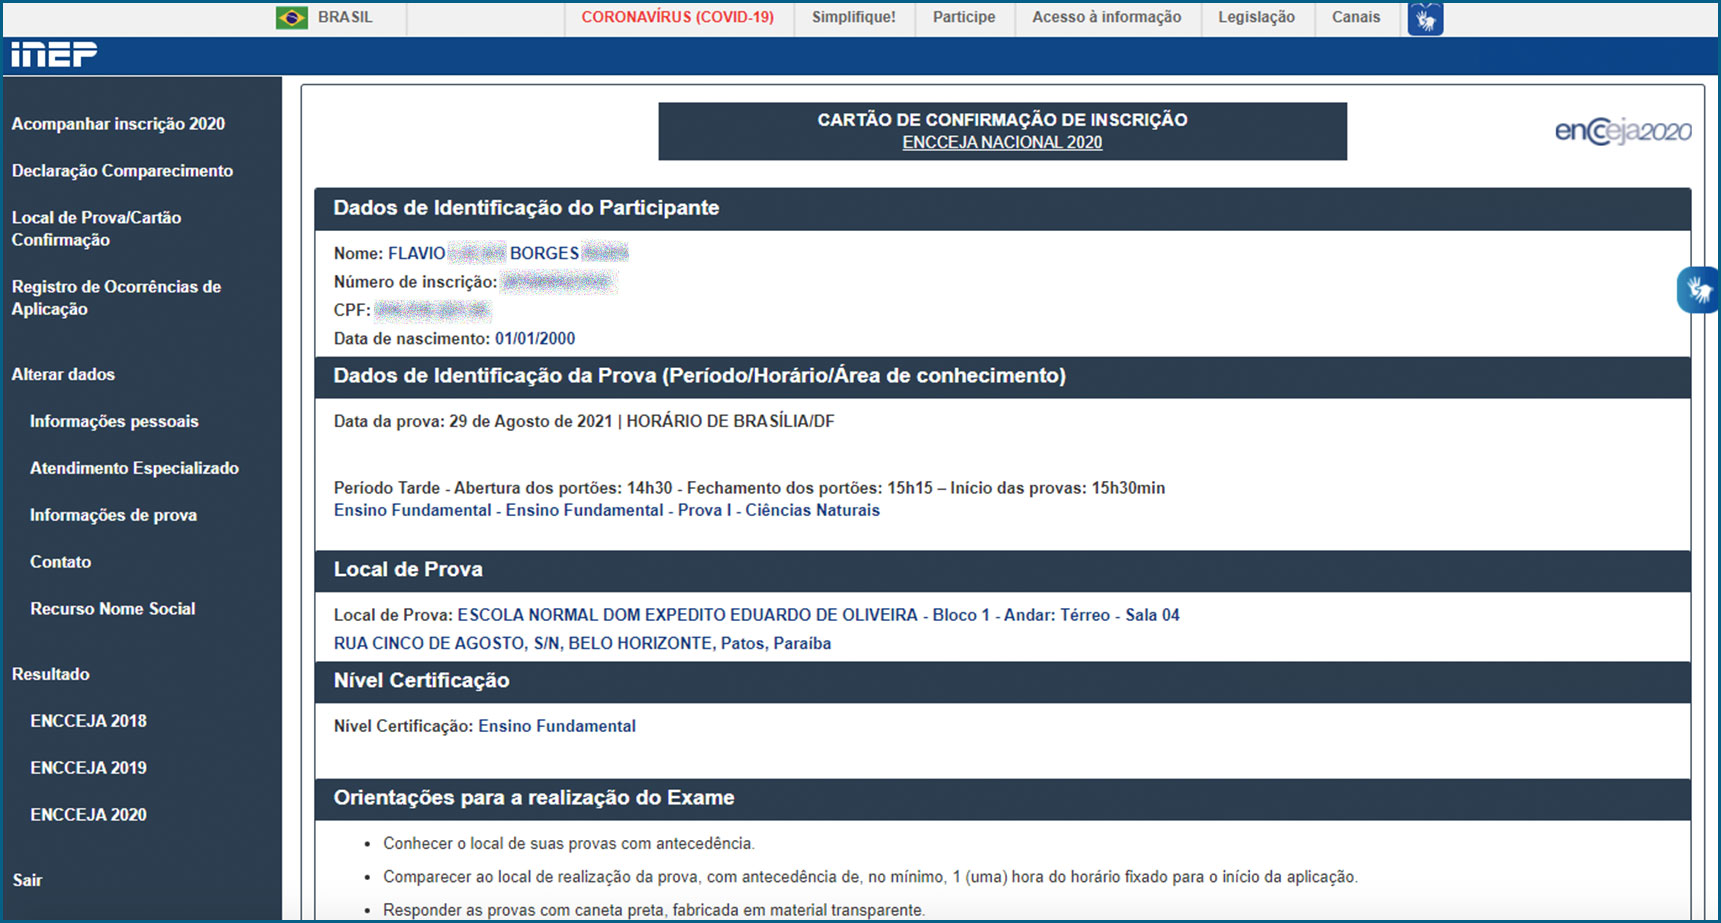
Task: Click the Brazilian flag icon
Action: [291, 17]
